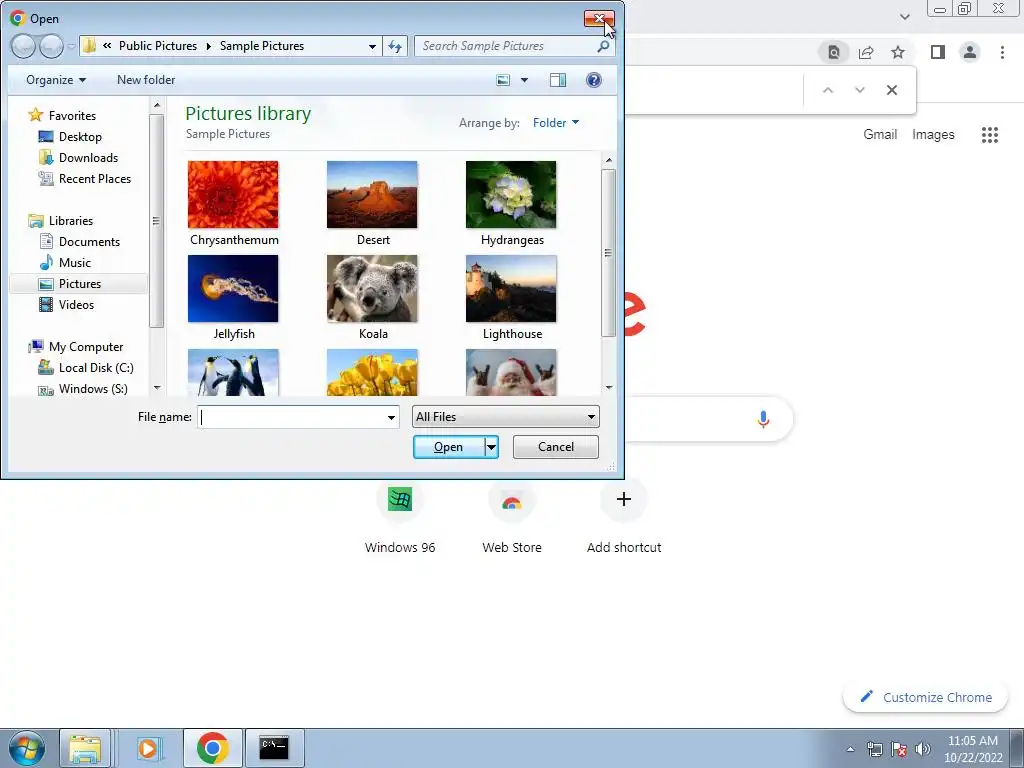Open Local Disk (C:) drive
This screenshot has height=768, width=1024.
pos(96,368)
